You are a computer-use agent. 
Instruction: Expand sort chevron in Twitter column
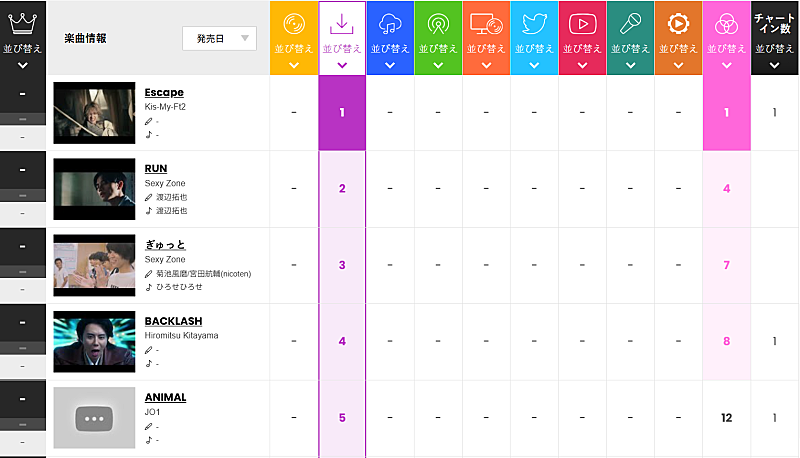pos(534,65)
